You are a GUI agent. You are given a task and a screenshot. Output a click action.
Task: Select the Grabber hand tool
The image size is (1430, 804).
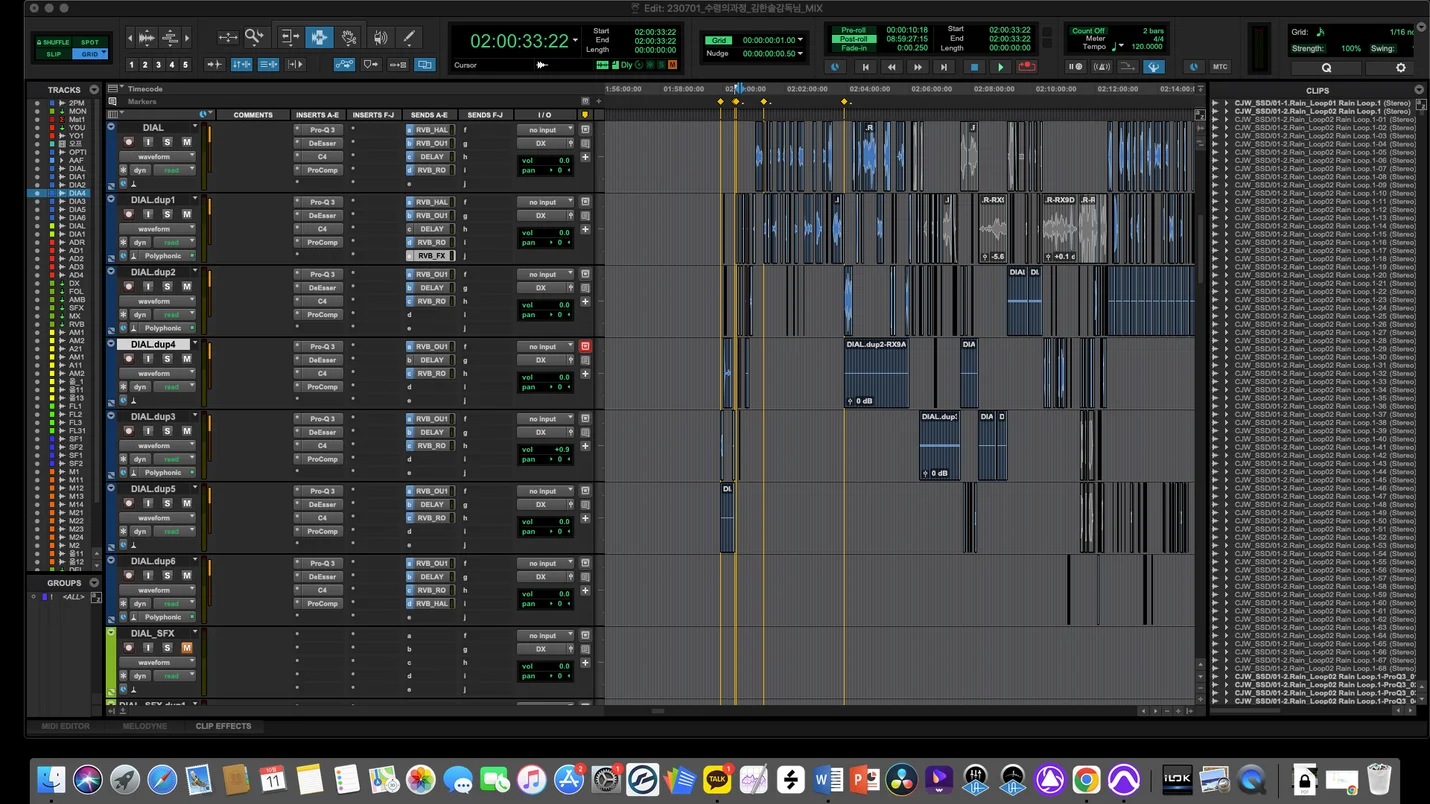coord(349,38)
